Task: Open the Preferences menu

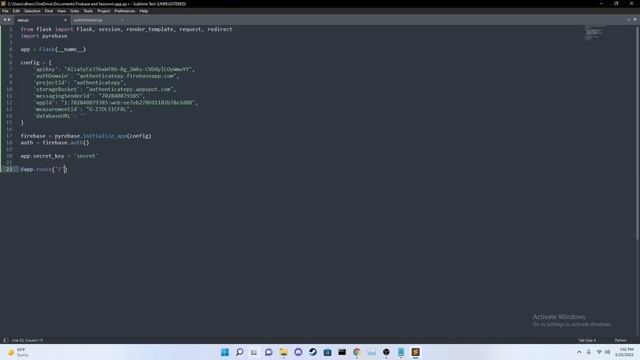Action: pos(124,11)
